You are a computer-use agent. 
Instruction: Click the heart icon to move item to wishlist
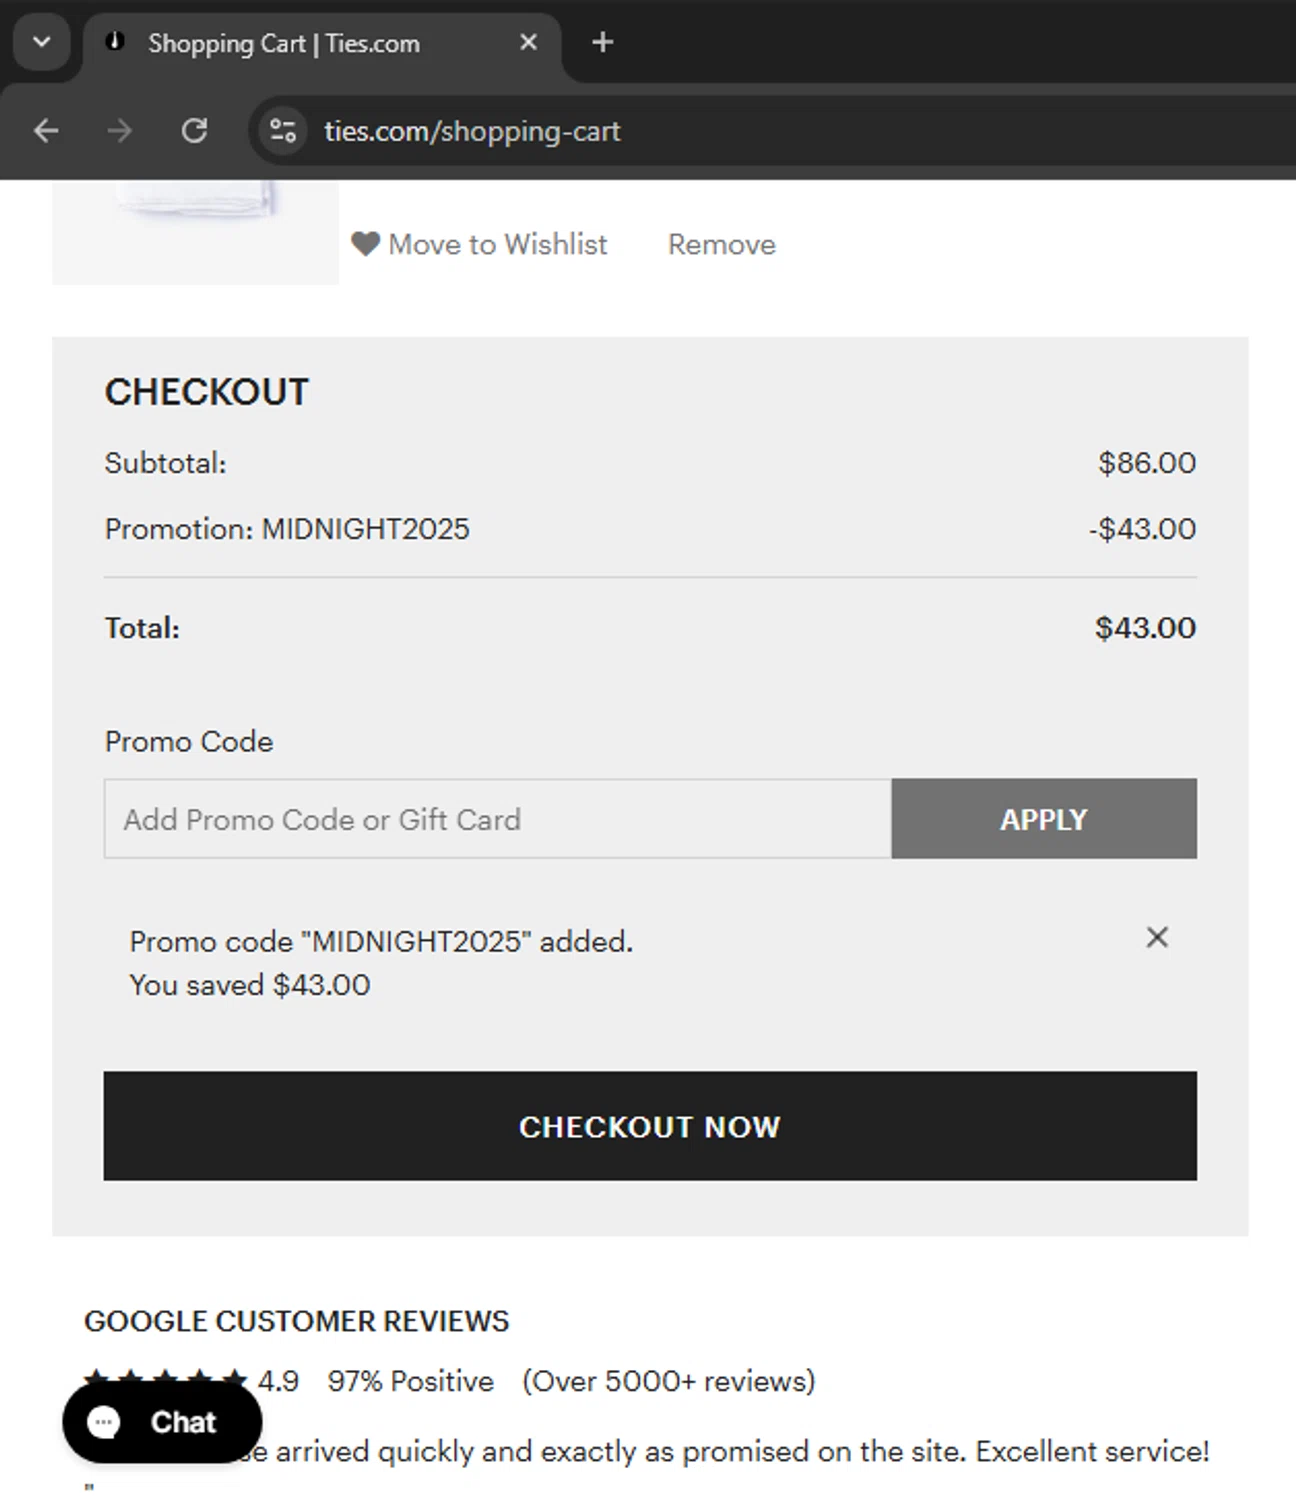[x=365, y=244]
